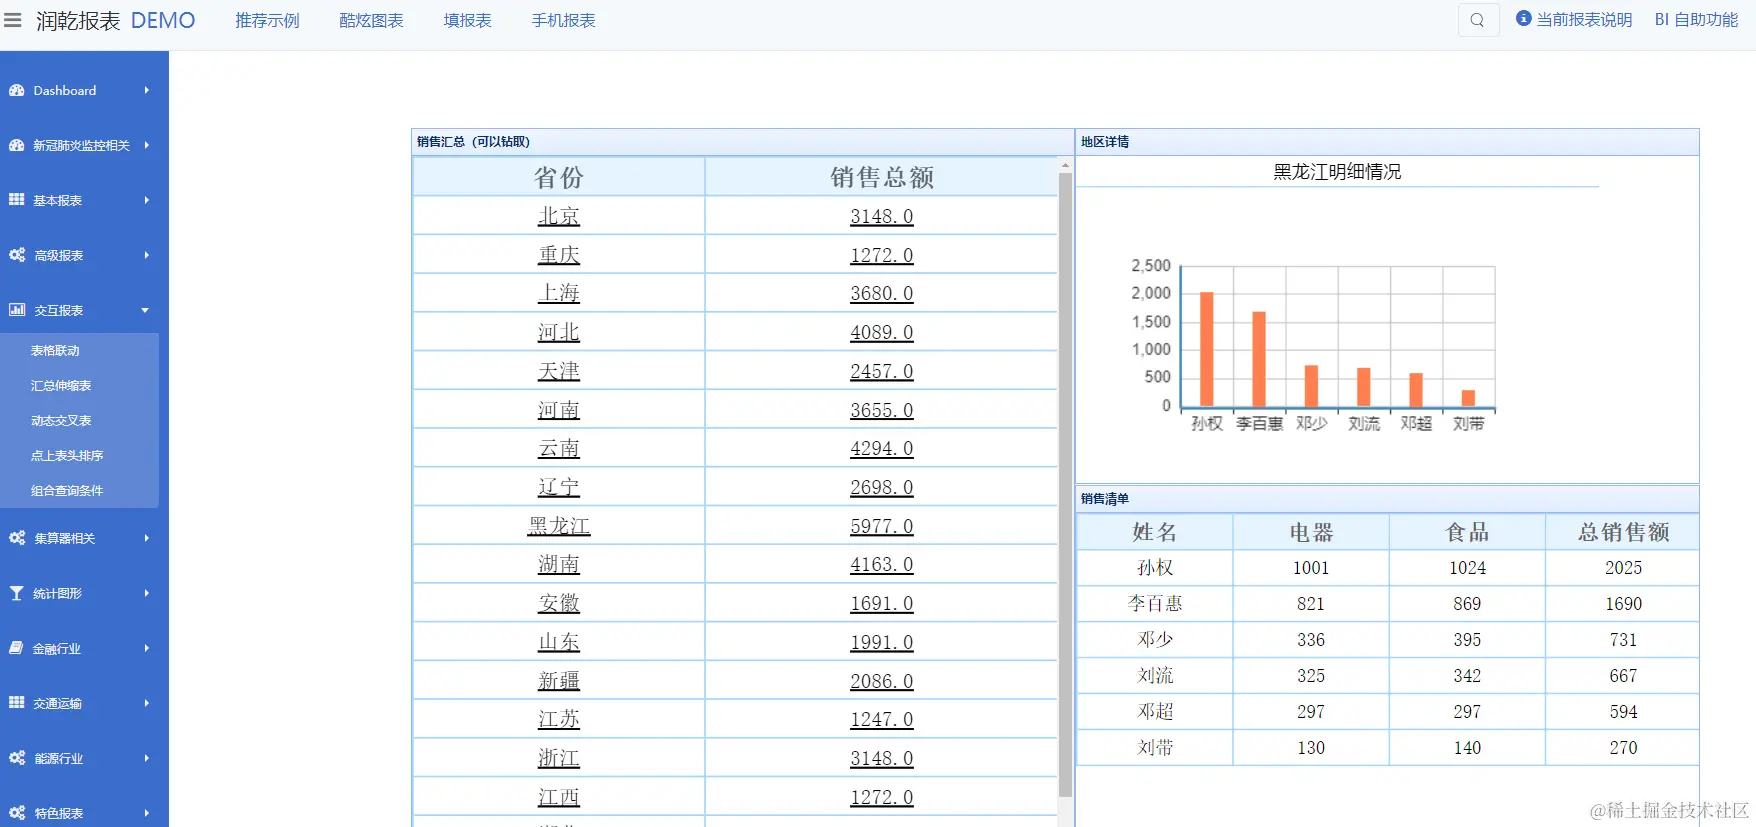
Task: Open the 填报表 top menu
Action: coord(467,20)
